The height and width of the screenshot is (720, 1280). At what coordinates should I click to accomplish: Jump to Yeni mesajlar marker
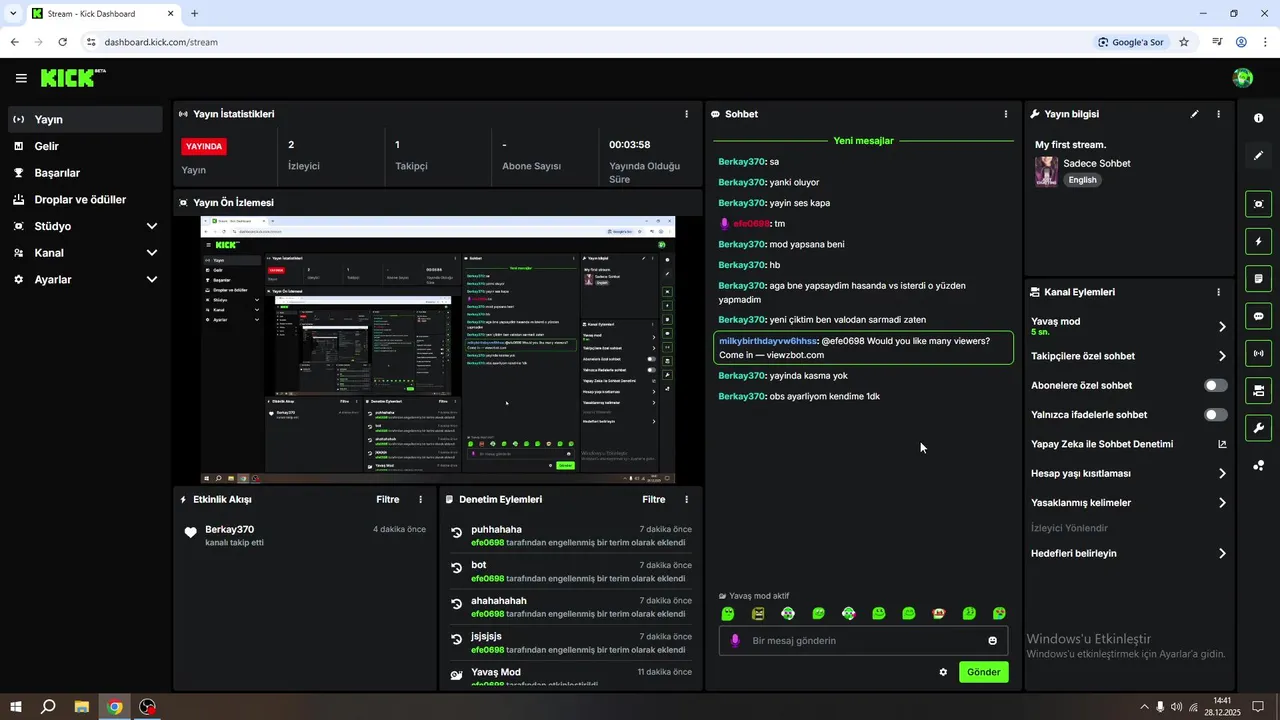pyautogui.click(x=863, y=141)
